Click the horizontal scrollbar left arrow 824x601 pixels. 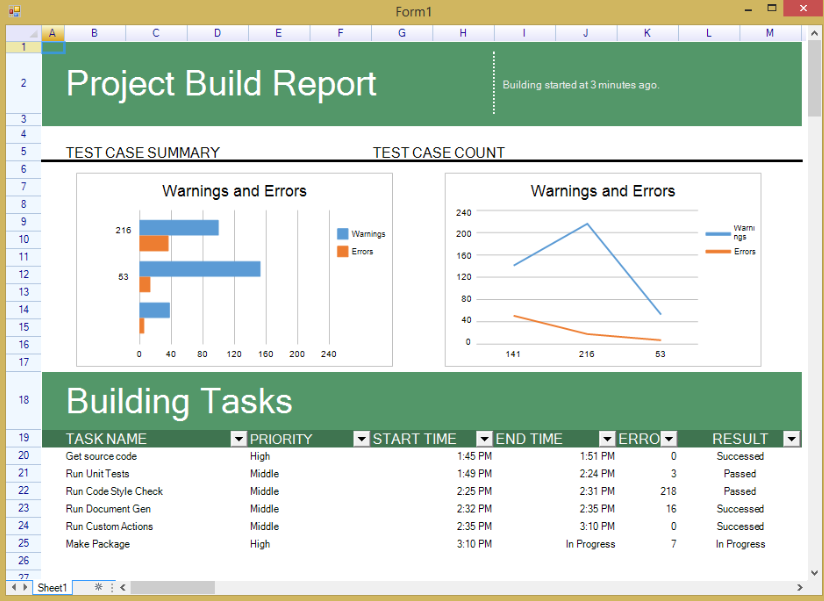pyautogui.click(x=122, y=587)
